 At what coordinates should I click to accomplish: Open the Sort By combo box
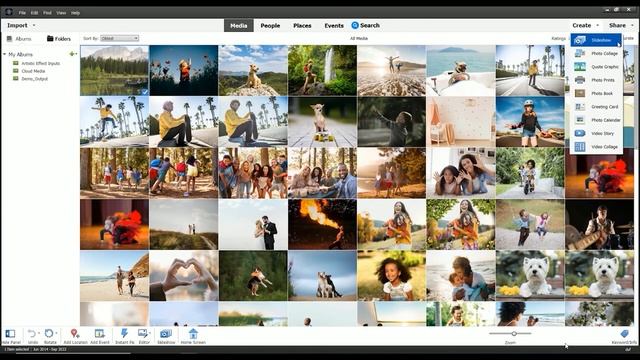[x=120, y=38]
